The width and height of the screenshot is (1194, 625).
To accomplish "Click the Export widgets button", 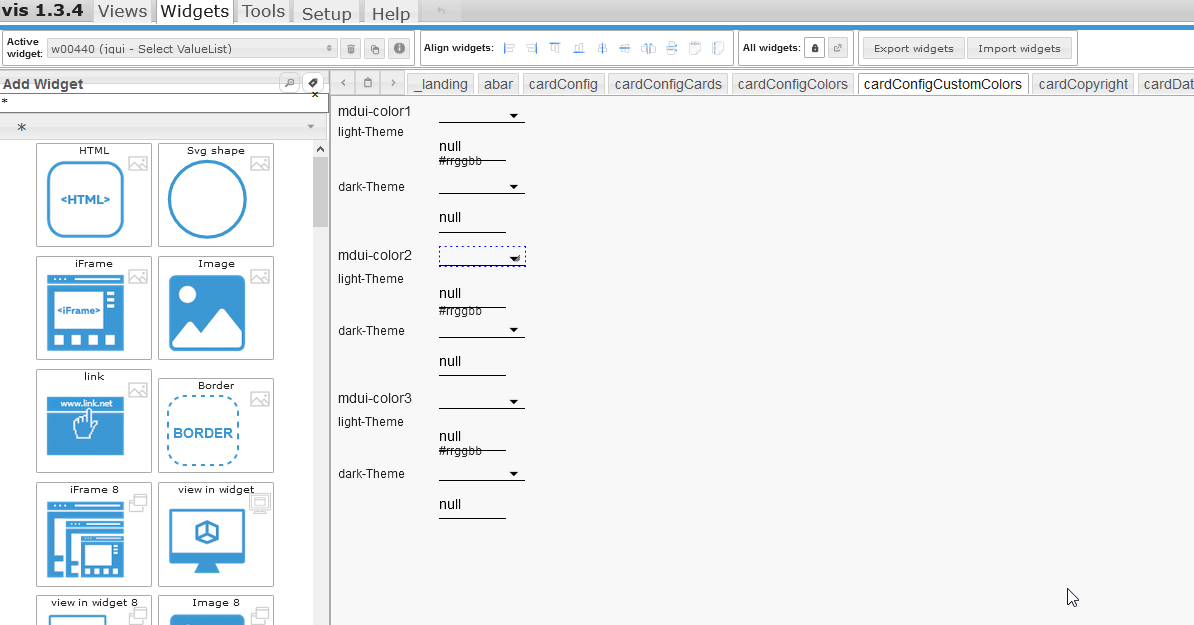I will point(913,48).
